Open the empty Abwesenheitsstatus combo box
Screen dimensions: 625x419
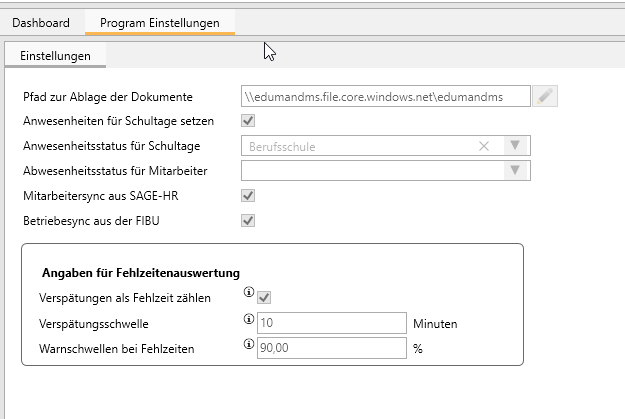coord(385,171)
